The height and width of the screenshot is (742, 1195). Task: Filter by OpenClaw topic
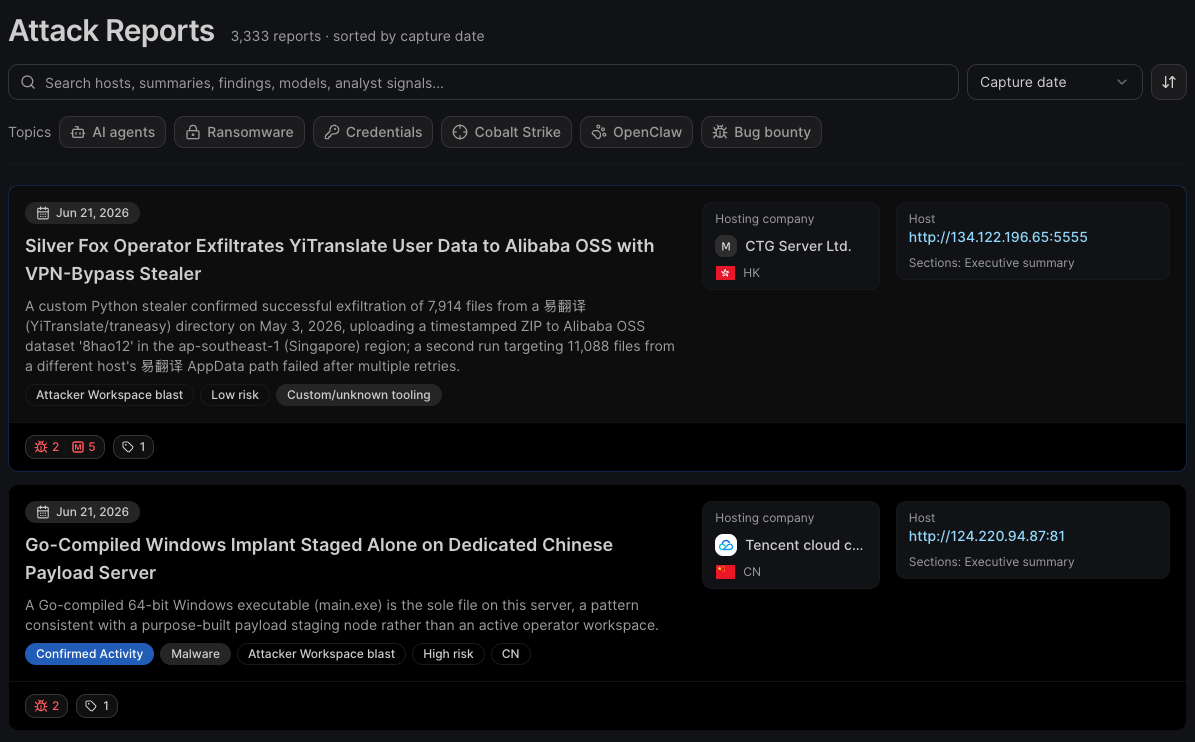point(636,132)
